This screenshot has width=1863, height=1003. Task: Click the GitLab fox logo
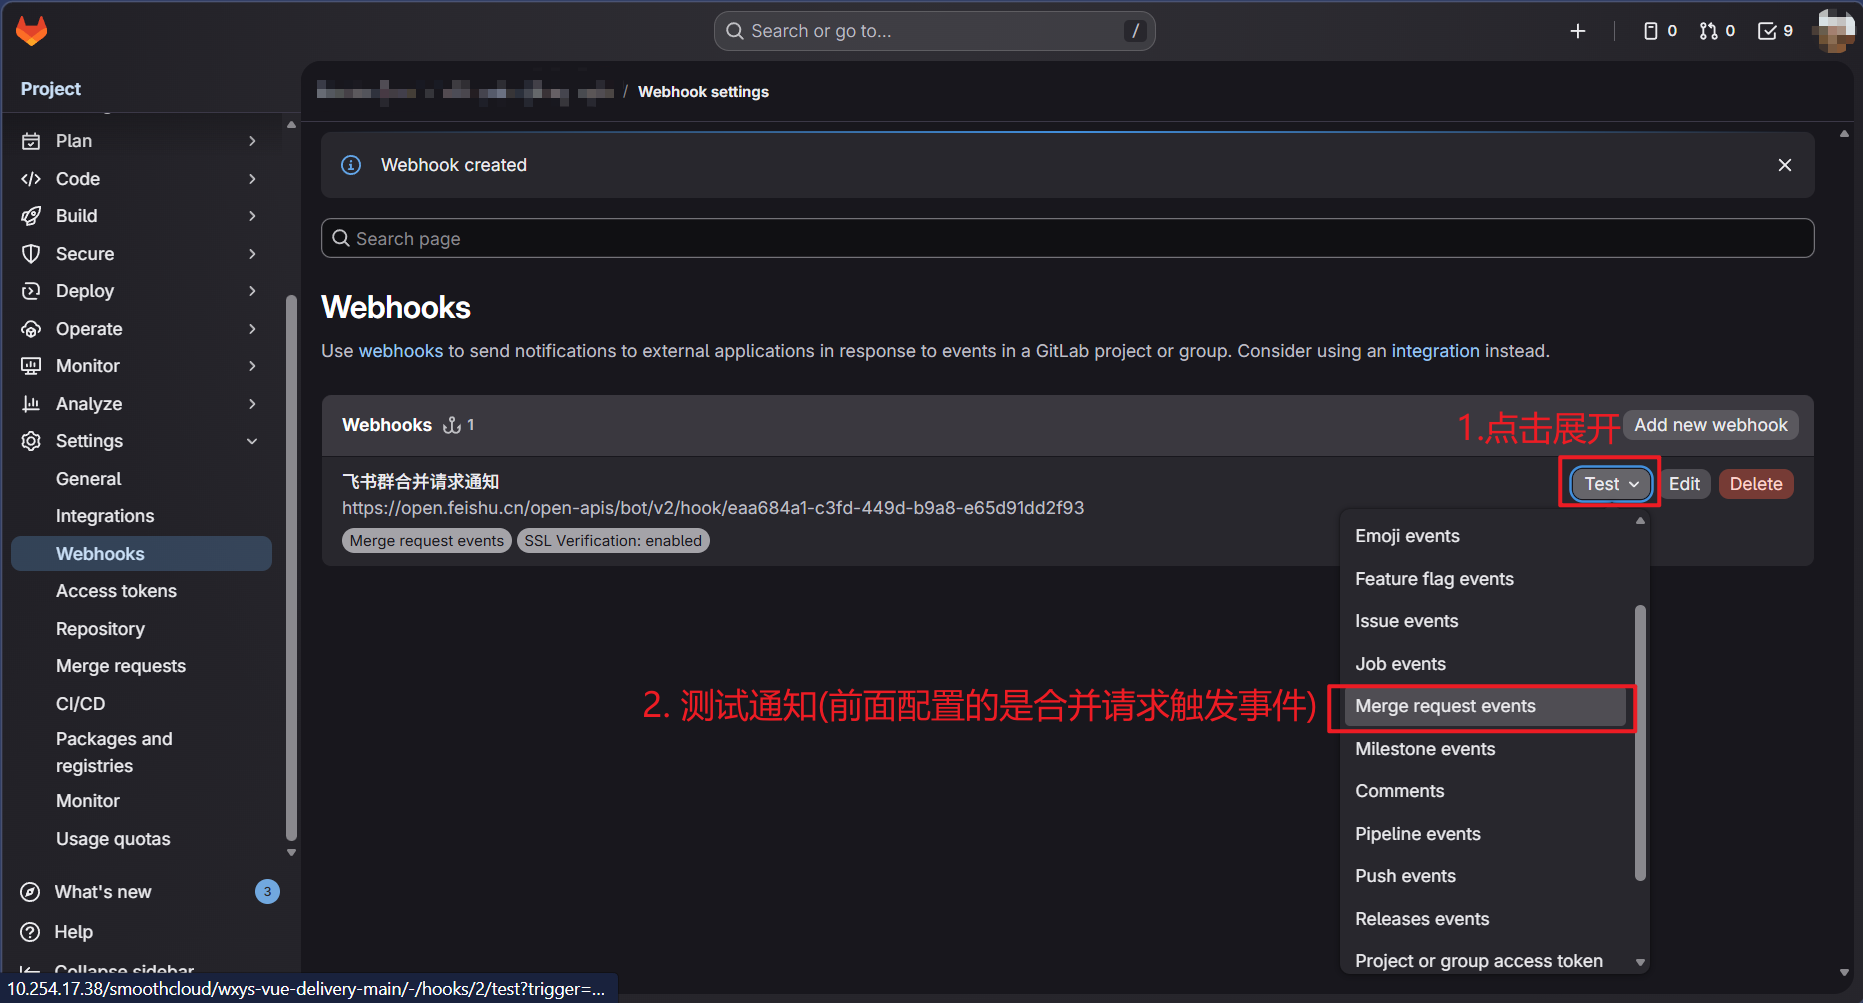(x=32, y=31)
